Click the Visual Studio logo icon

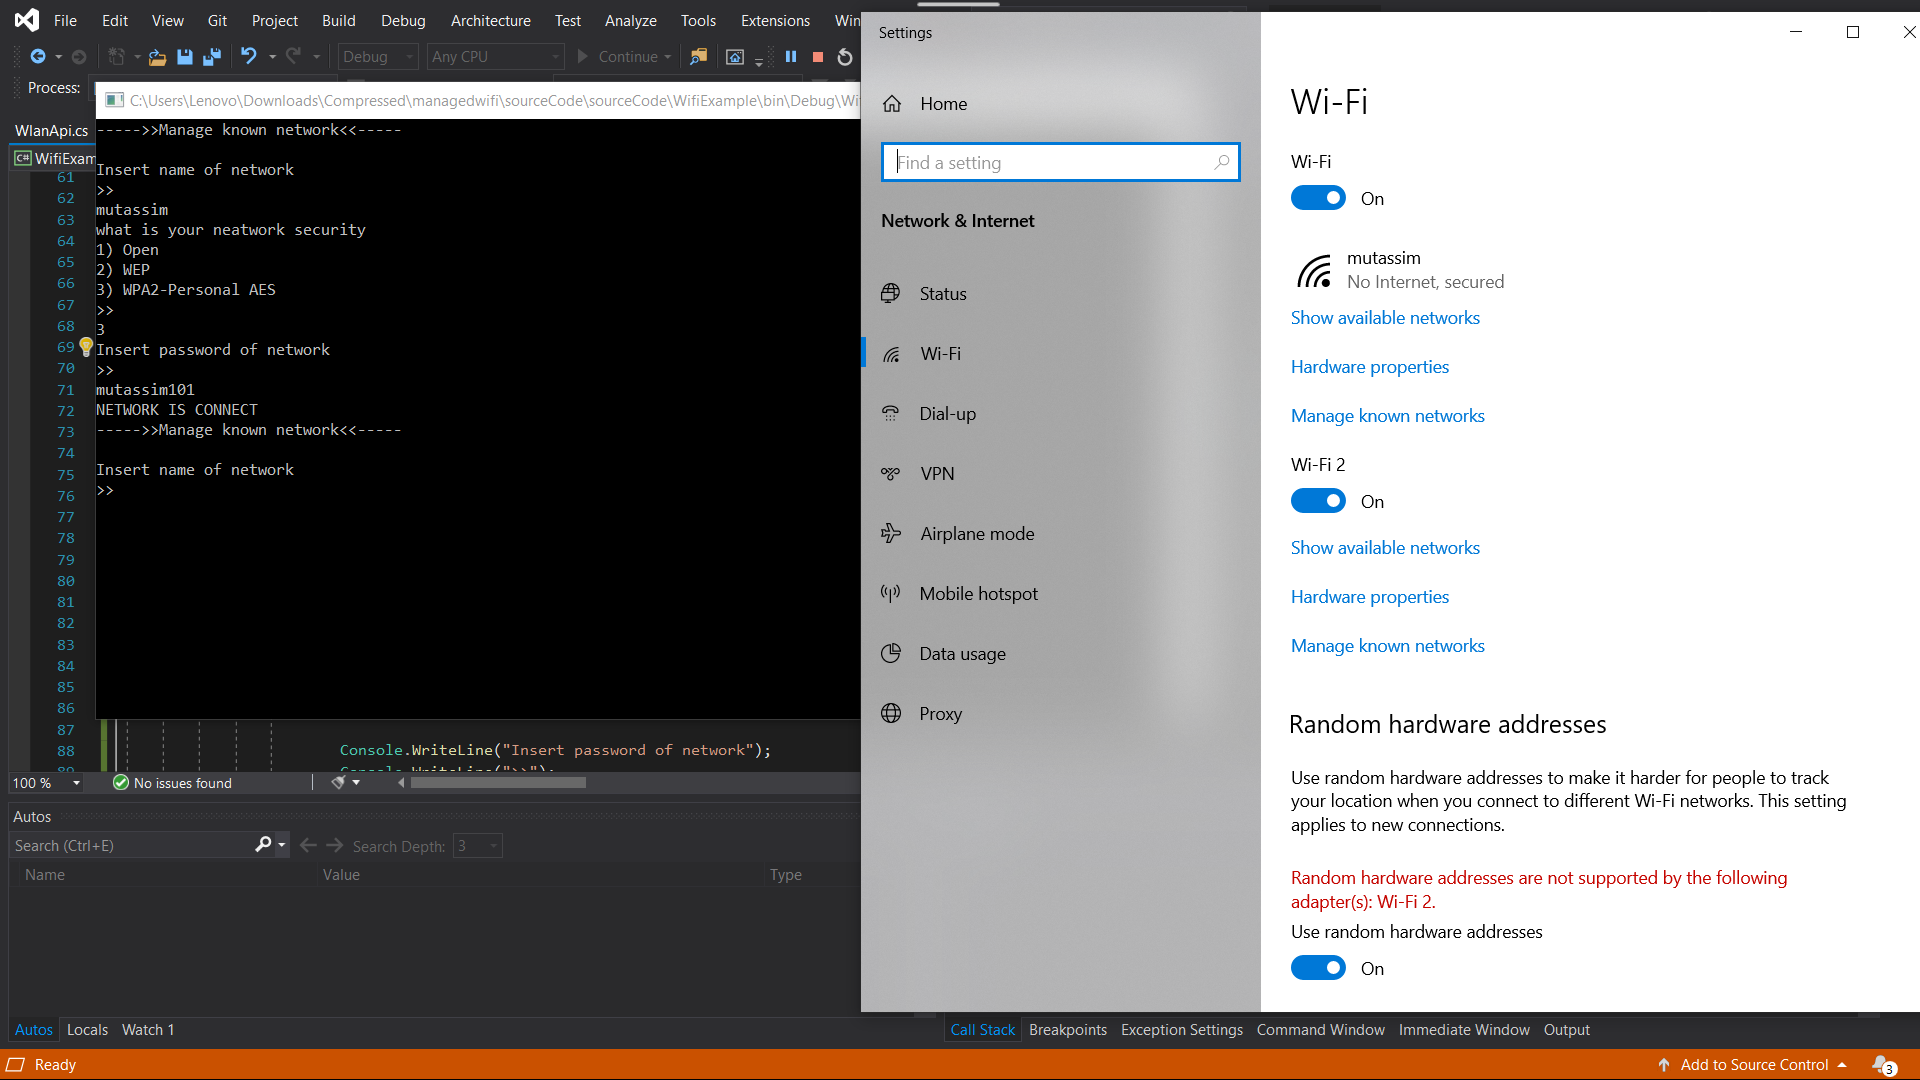pyautogui.click(x=27, y=20)
